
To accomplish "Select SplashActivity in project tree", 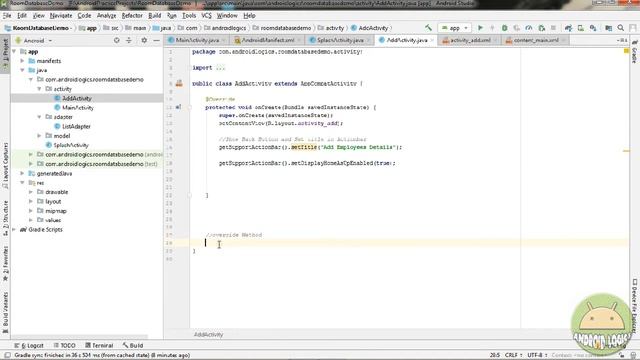I will tap(71, 145).
